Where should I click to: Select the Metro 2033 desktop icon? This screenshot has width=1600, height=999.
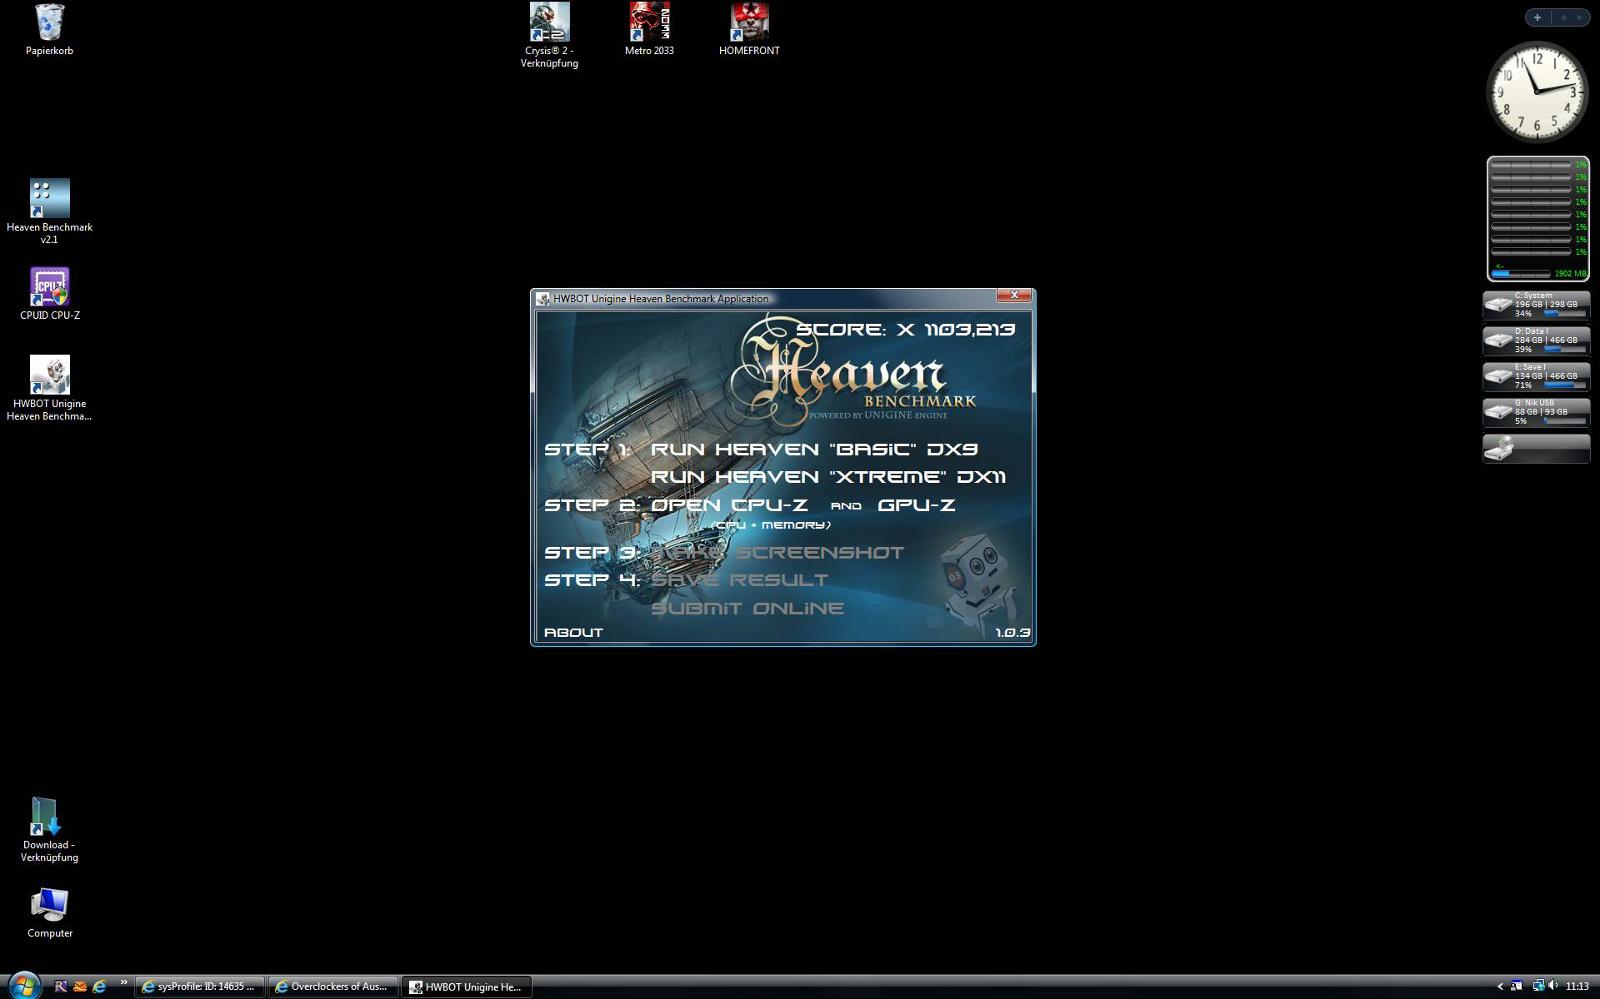[x=649, y=29]
